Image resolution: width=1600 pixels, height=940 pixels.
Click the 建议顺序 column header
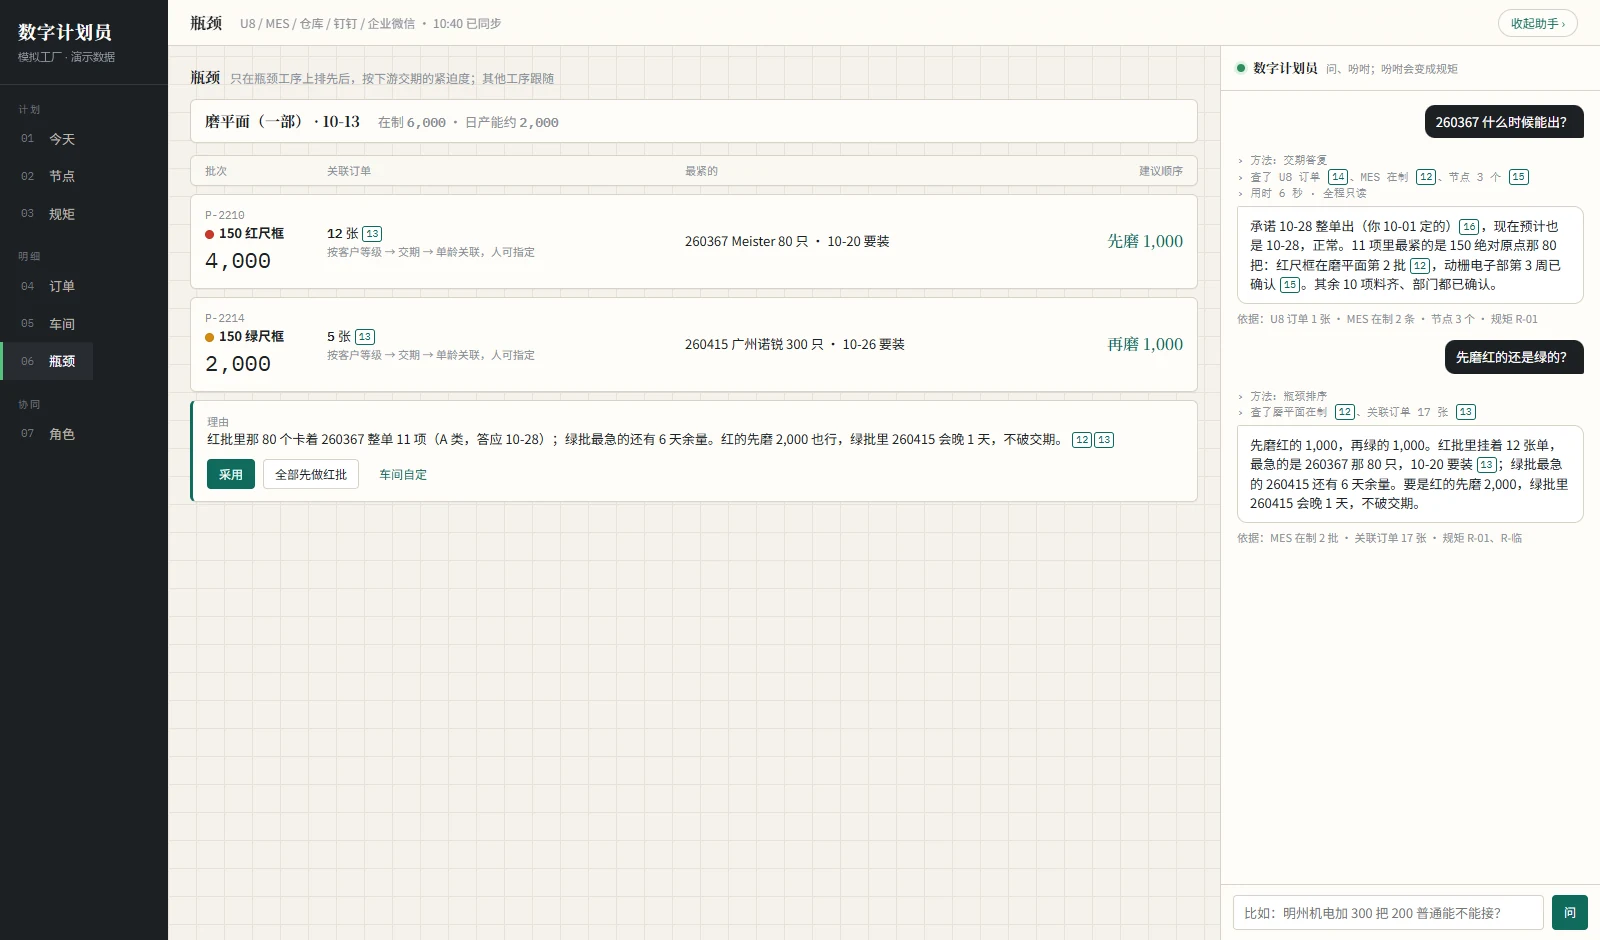coord(1161,171)
